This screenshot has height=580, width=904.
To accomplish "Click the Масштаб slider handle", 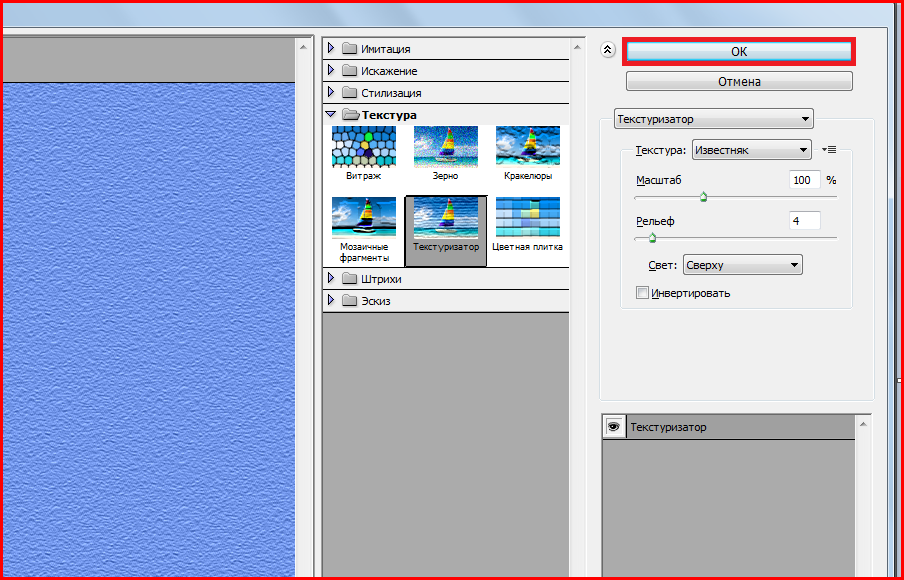I will (703, 197).
